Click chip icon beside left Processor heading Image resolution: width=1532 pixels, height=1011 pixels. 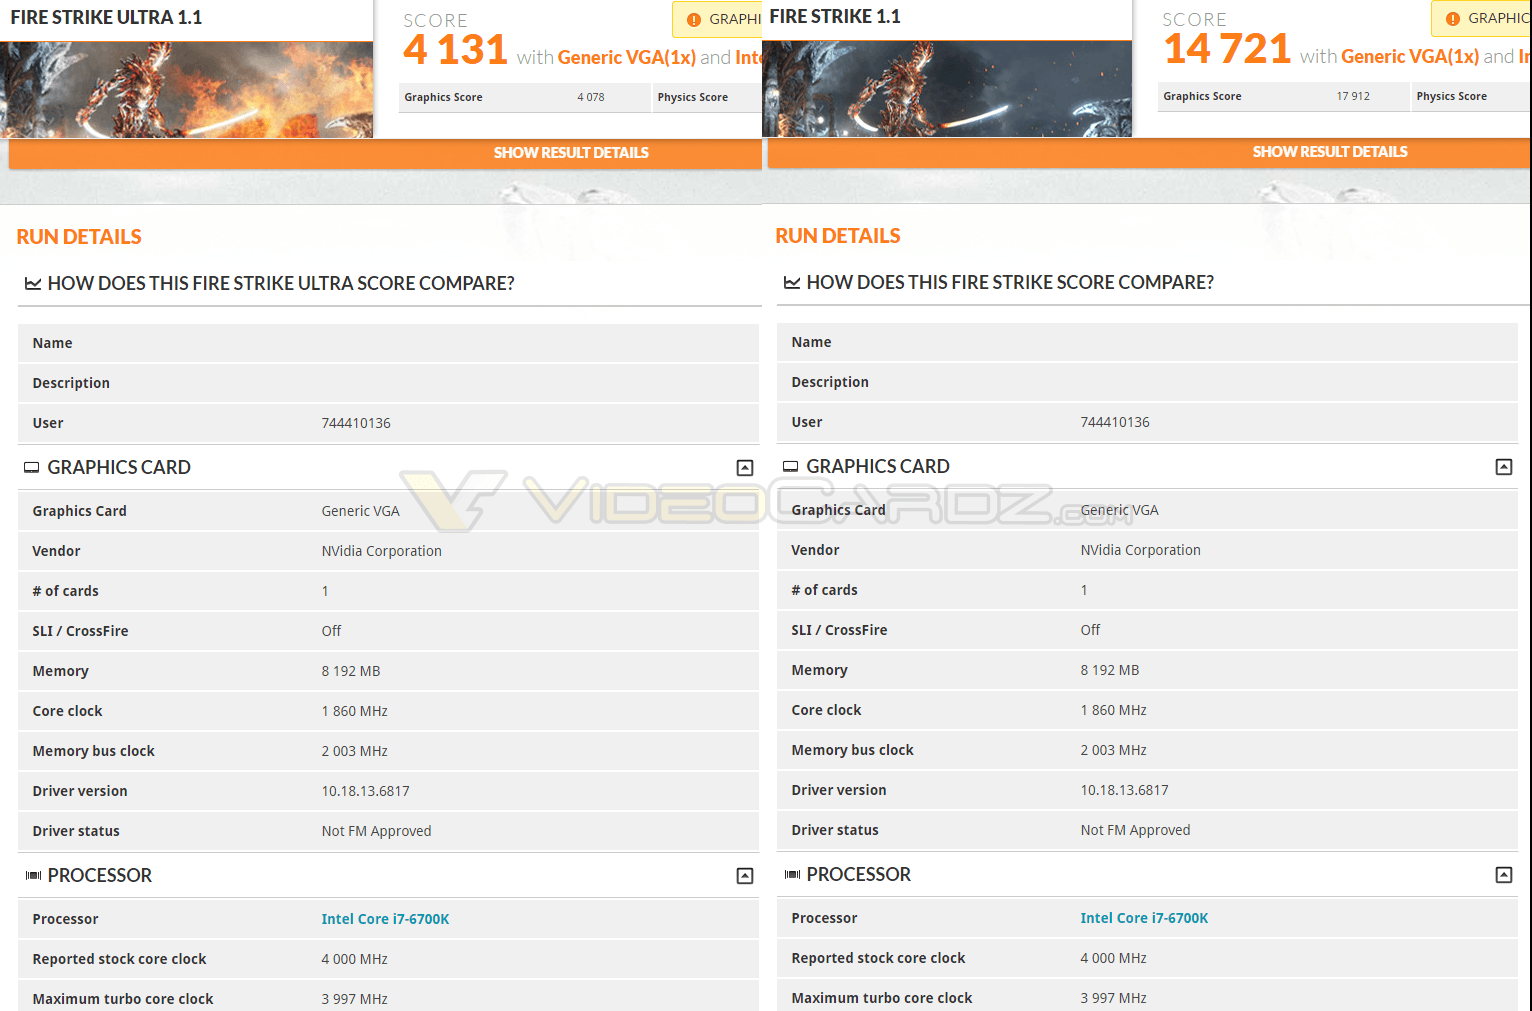33,876
